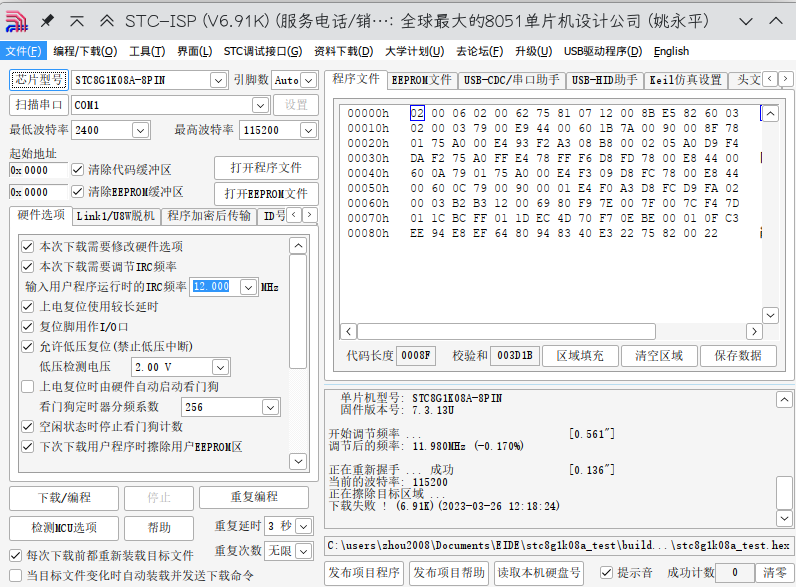Viewport: 796px width, 587px height.
Task: Switch to USB-CDC/串口助手 tab
Action: point(511,80)
